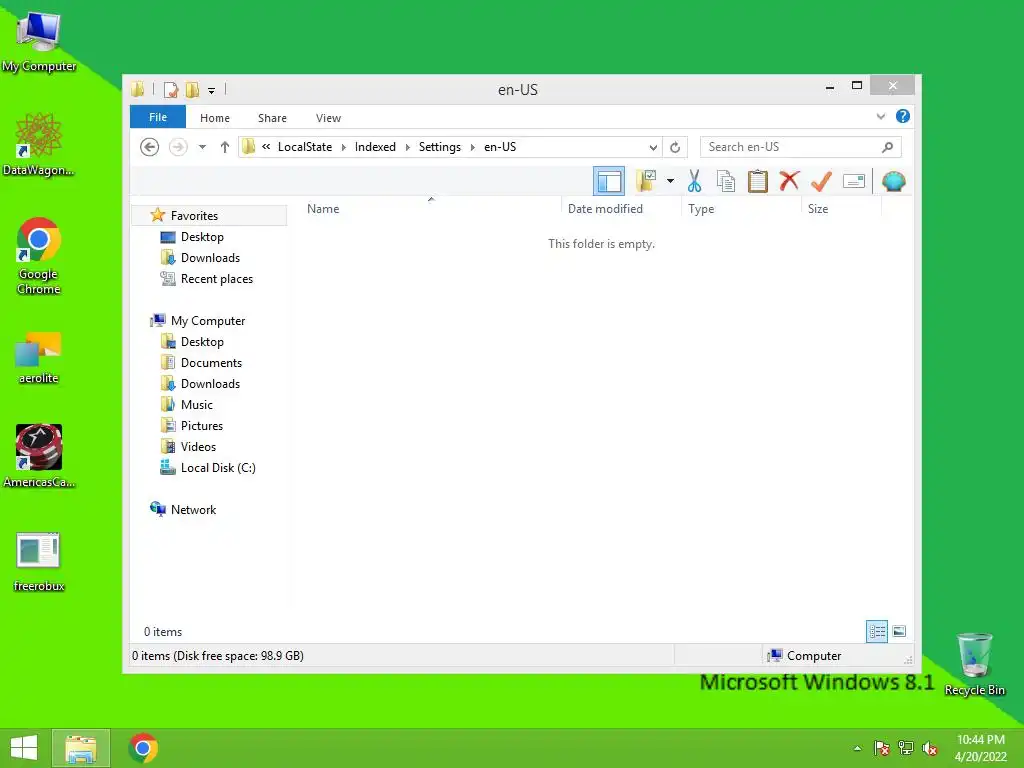Image resolution: width=1024 pixels, height=768 pixels.
Task: Open Videos folder in navigation pane
Action: pos(198,447)
